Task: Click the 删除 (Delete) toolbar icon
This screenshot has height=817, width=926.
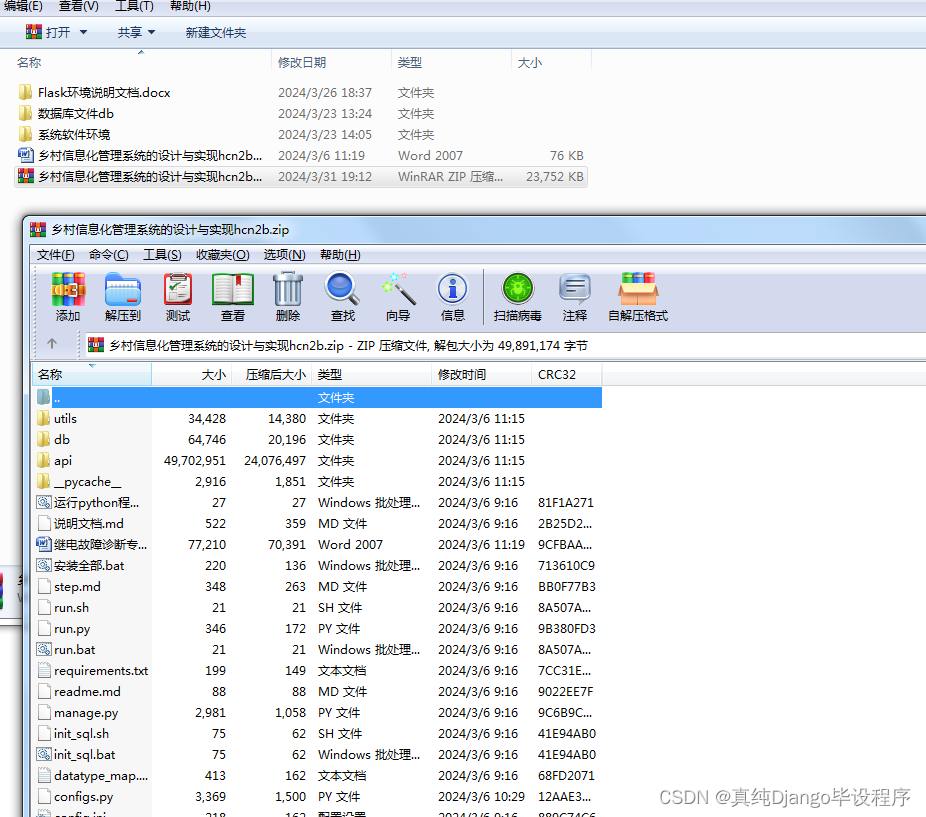Action: (286, 297)
